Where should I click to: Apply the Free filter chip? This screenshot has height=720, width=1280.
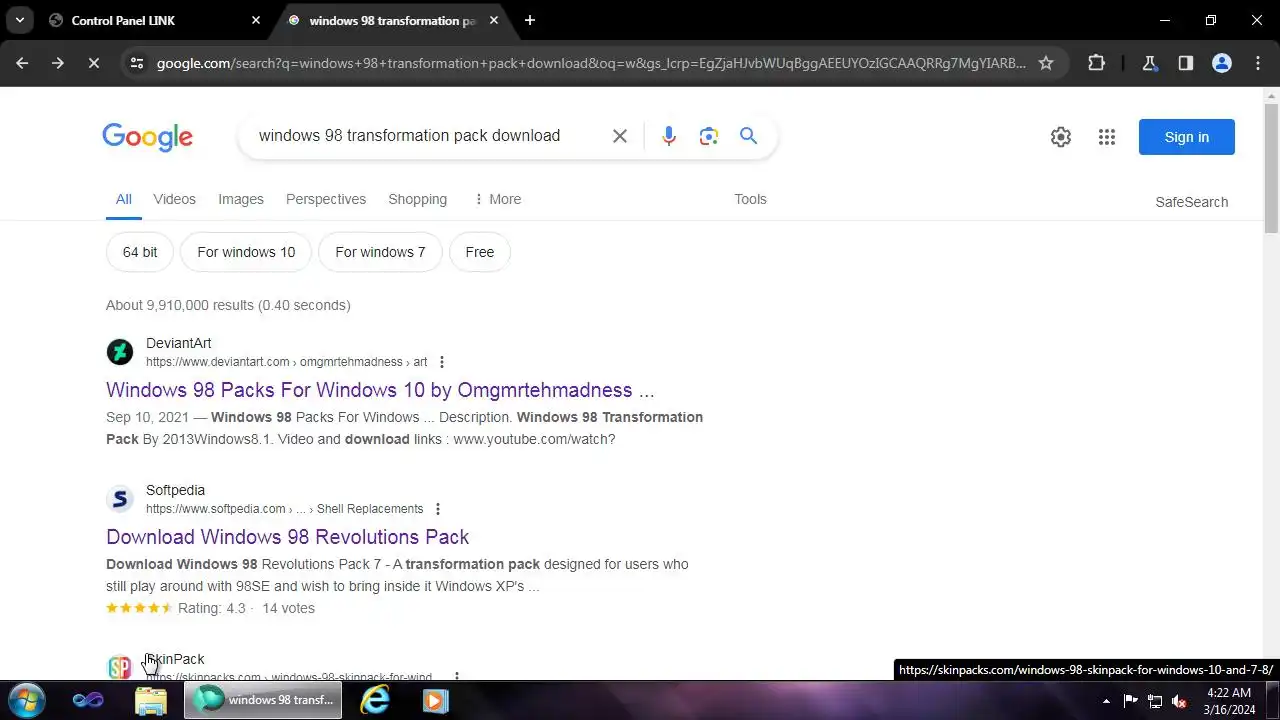480,252
